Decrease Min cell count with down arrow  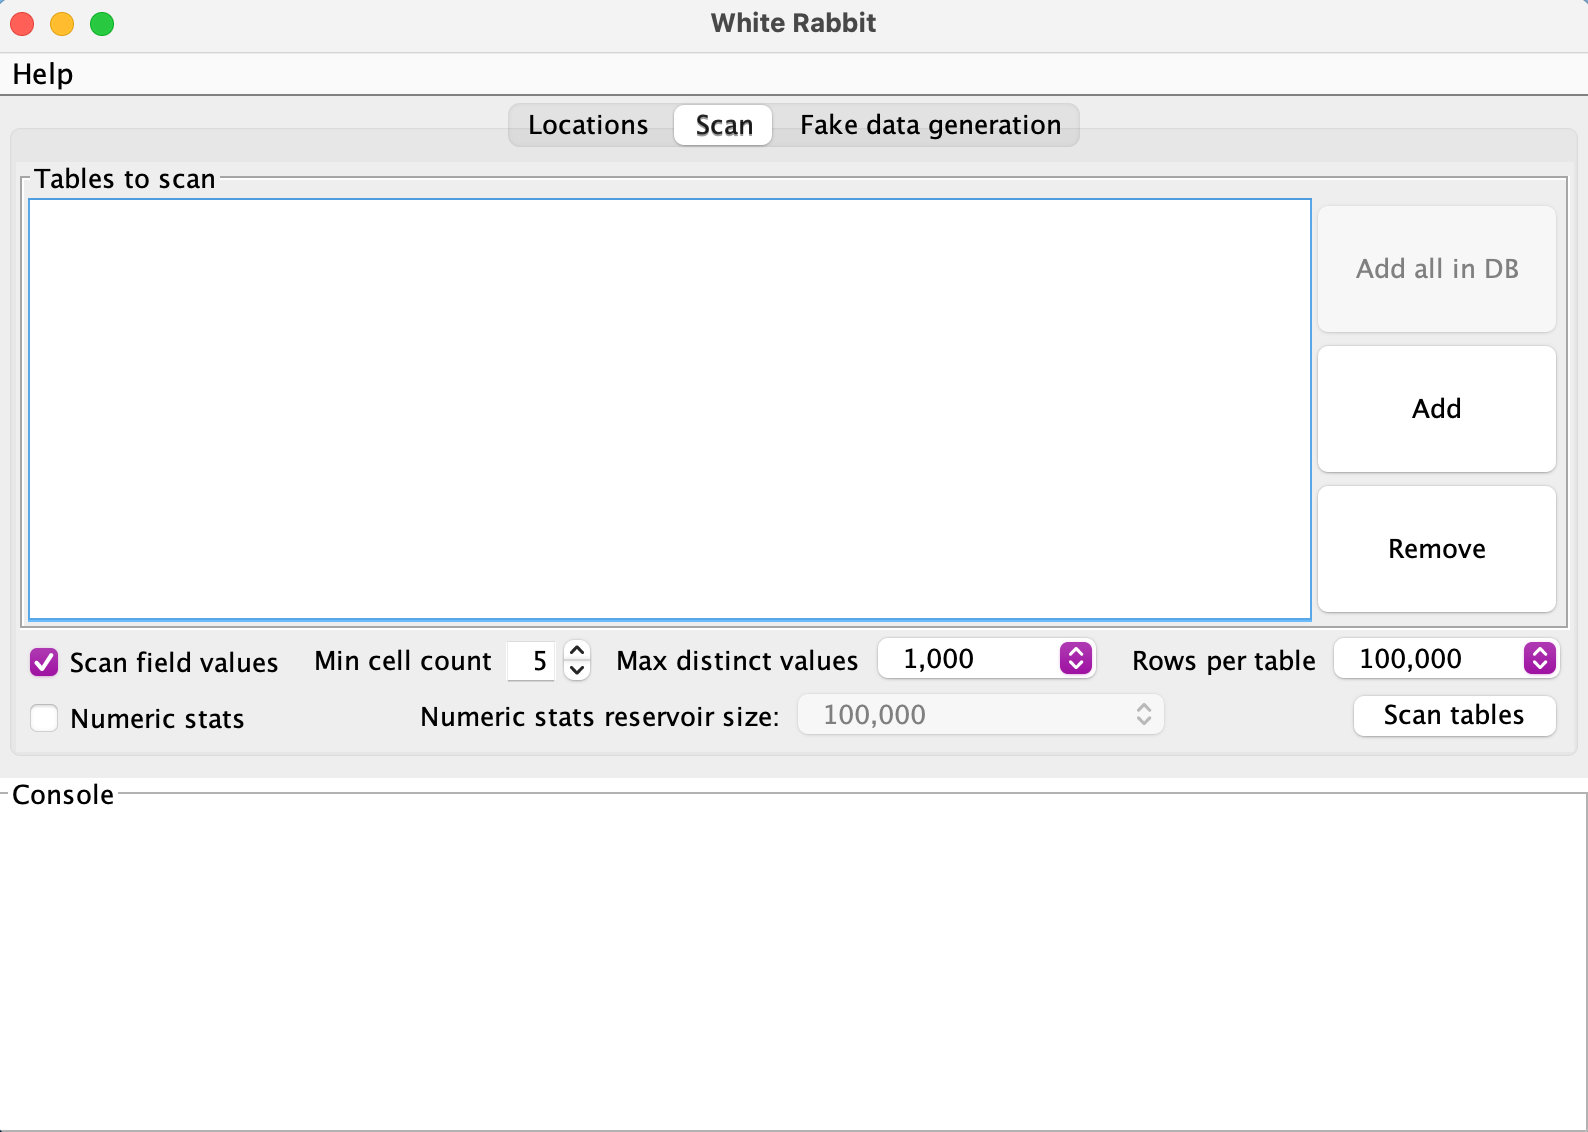(x=577, y=671)
